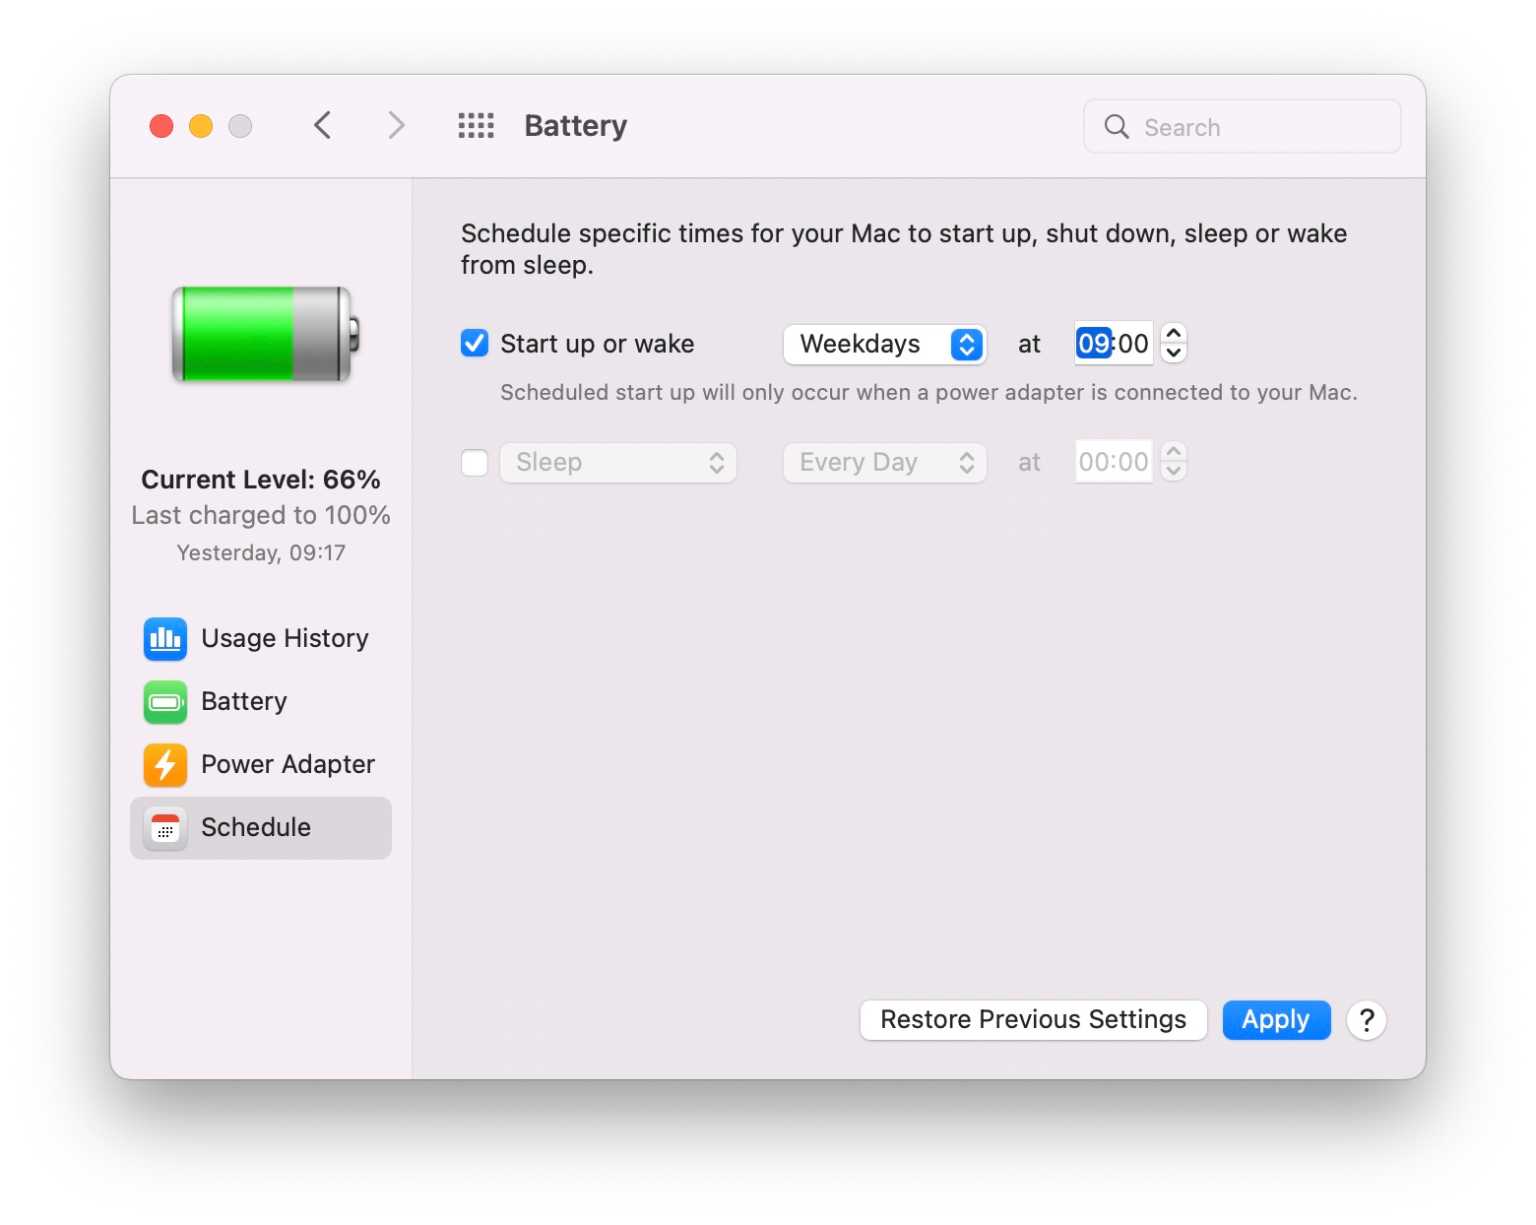
Task: Click the battery level illustration
Action: pyautogui.click(x=261, y=335)
